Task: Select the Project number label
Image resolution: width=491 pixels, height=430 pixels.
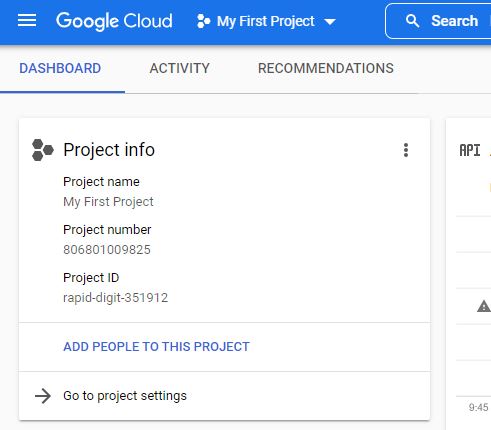Action: coord(107,230)
